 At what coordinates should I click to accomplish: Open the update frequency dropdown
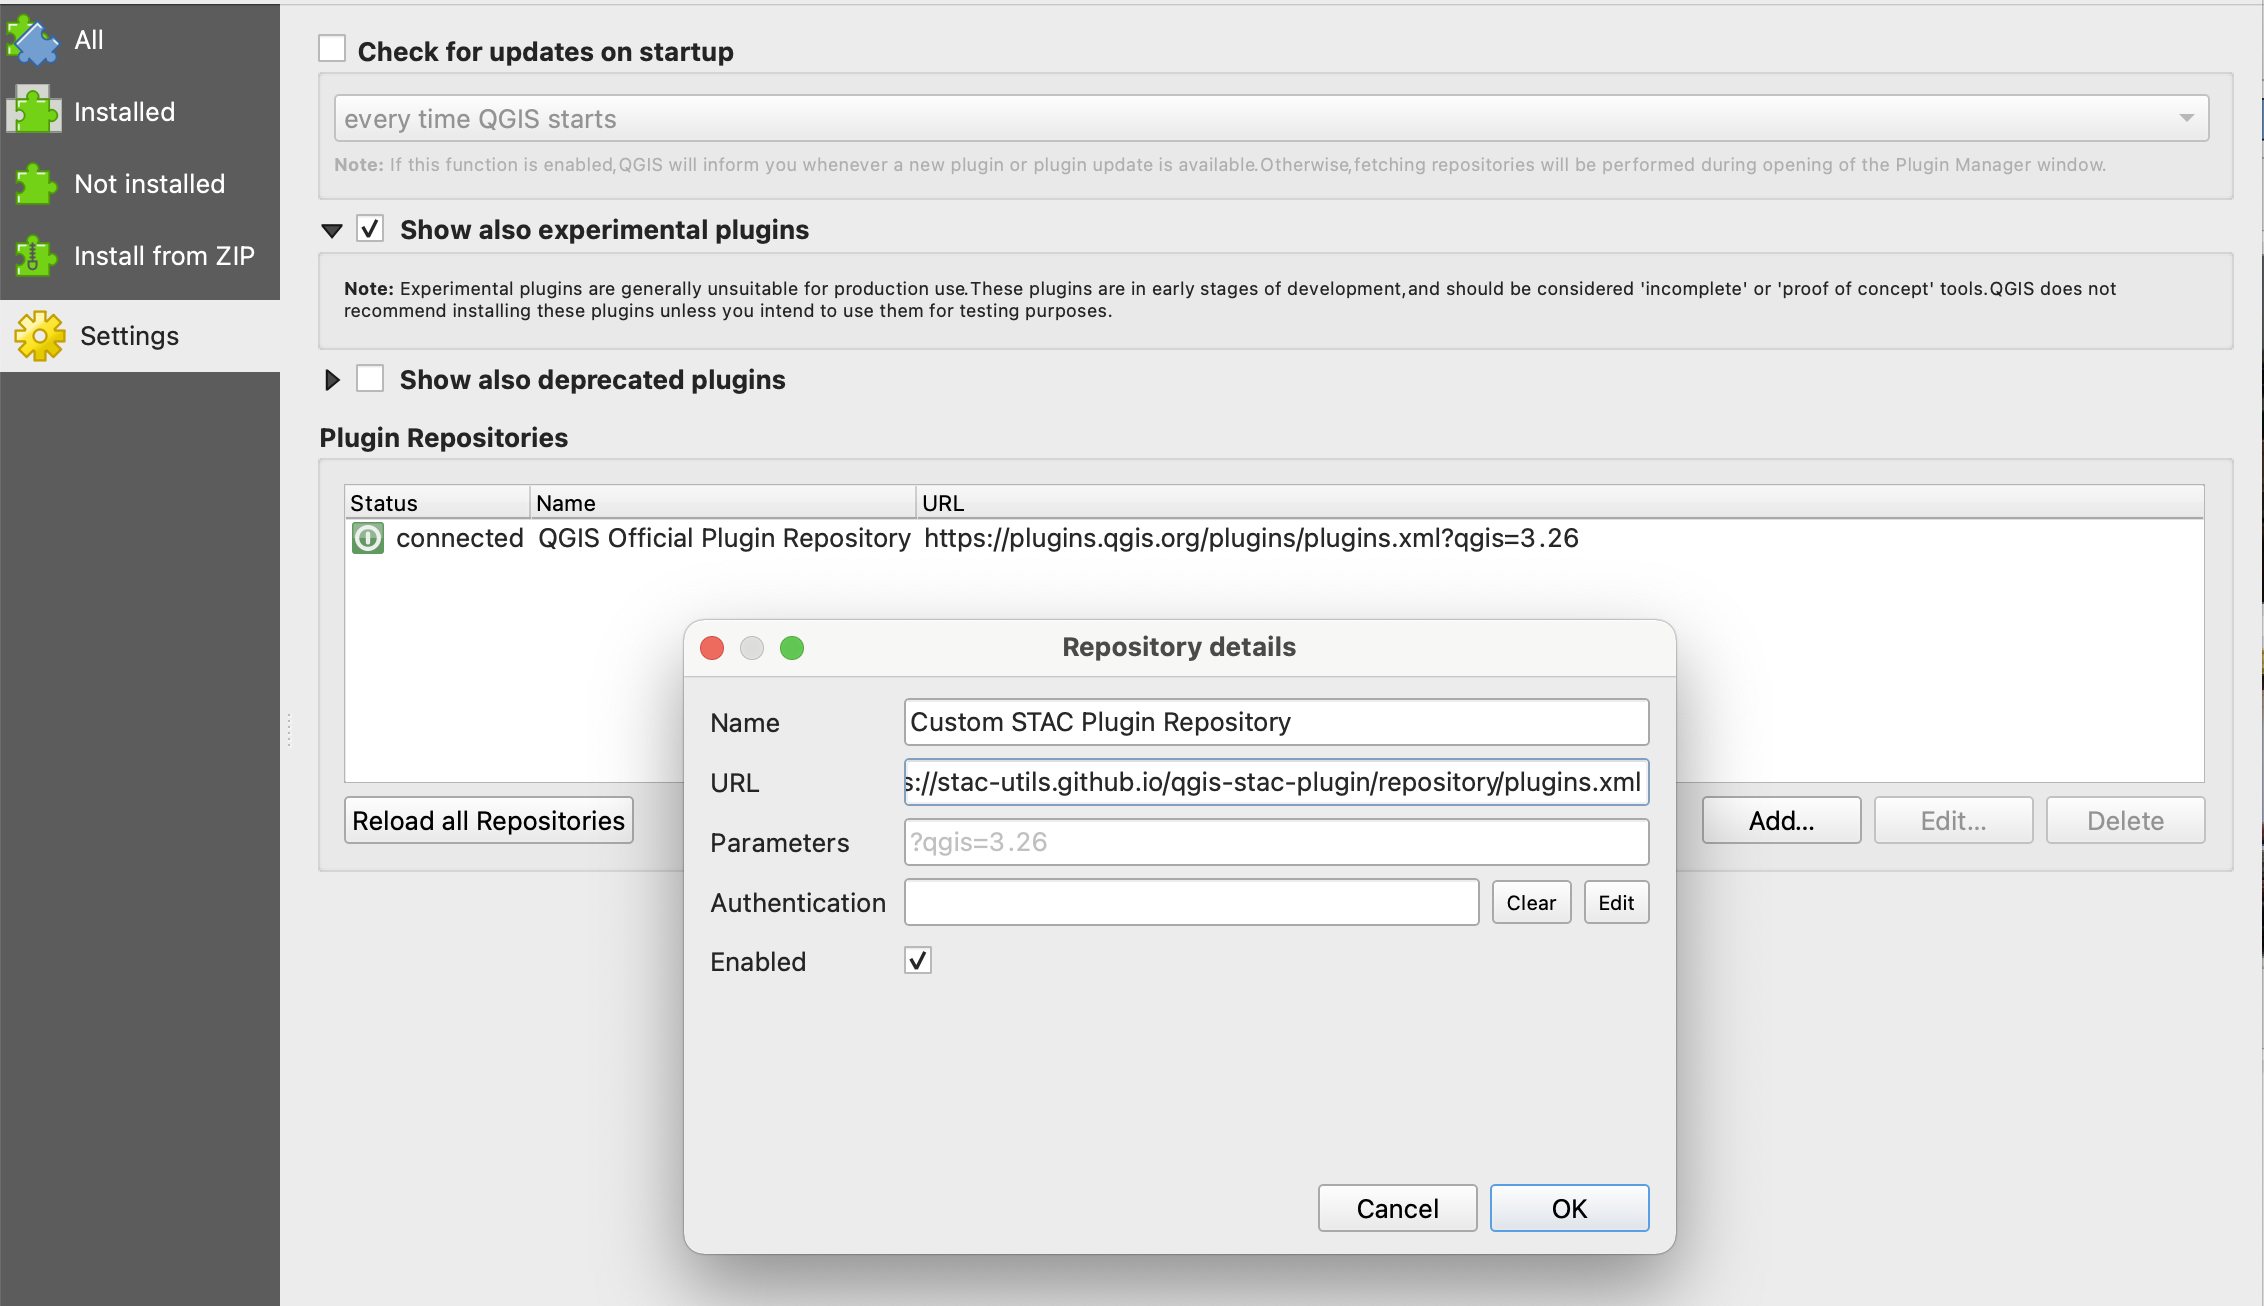[x=1271, y=118]
